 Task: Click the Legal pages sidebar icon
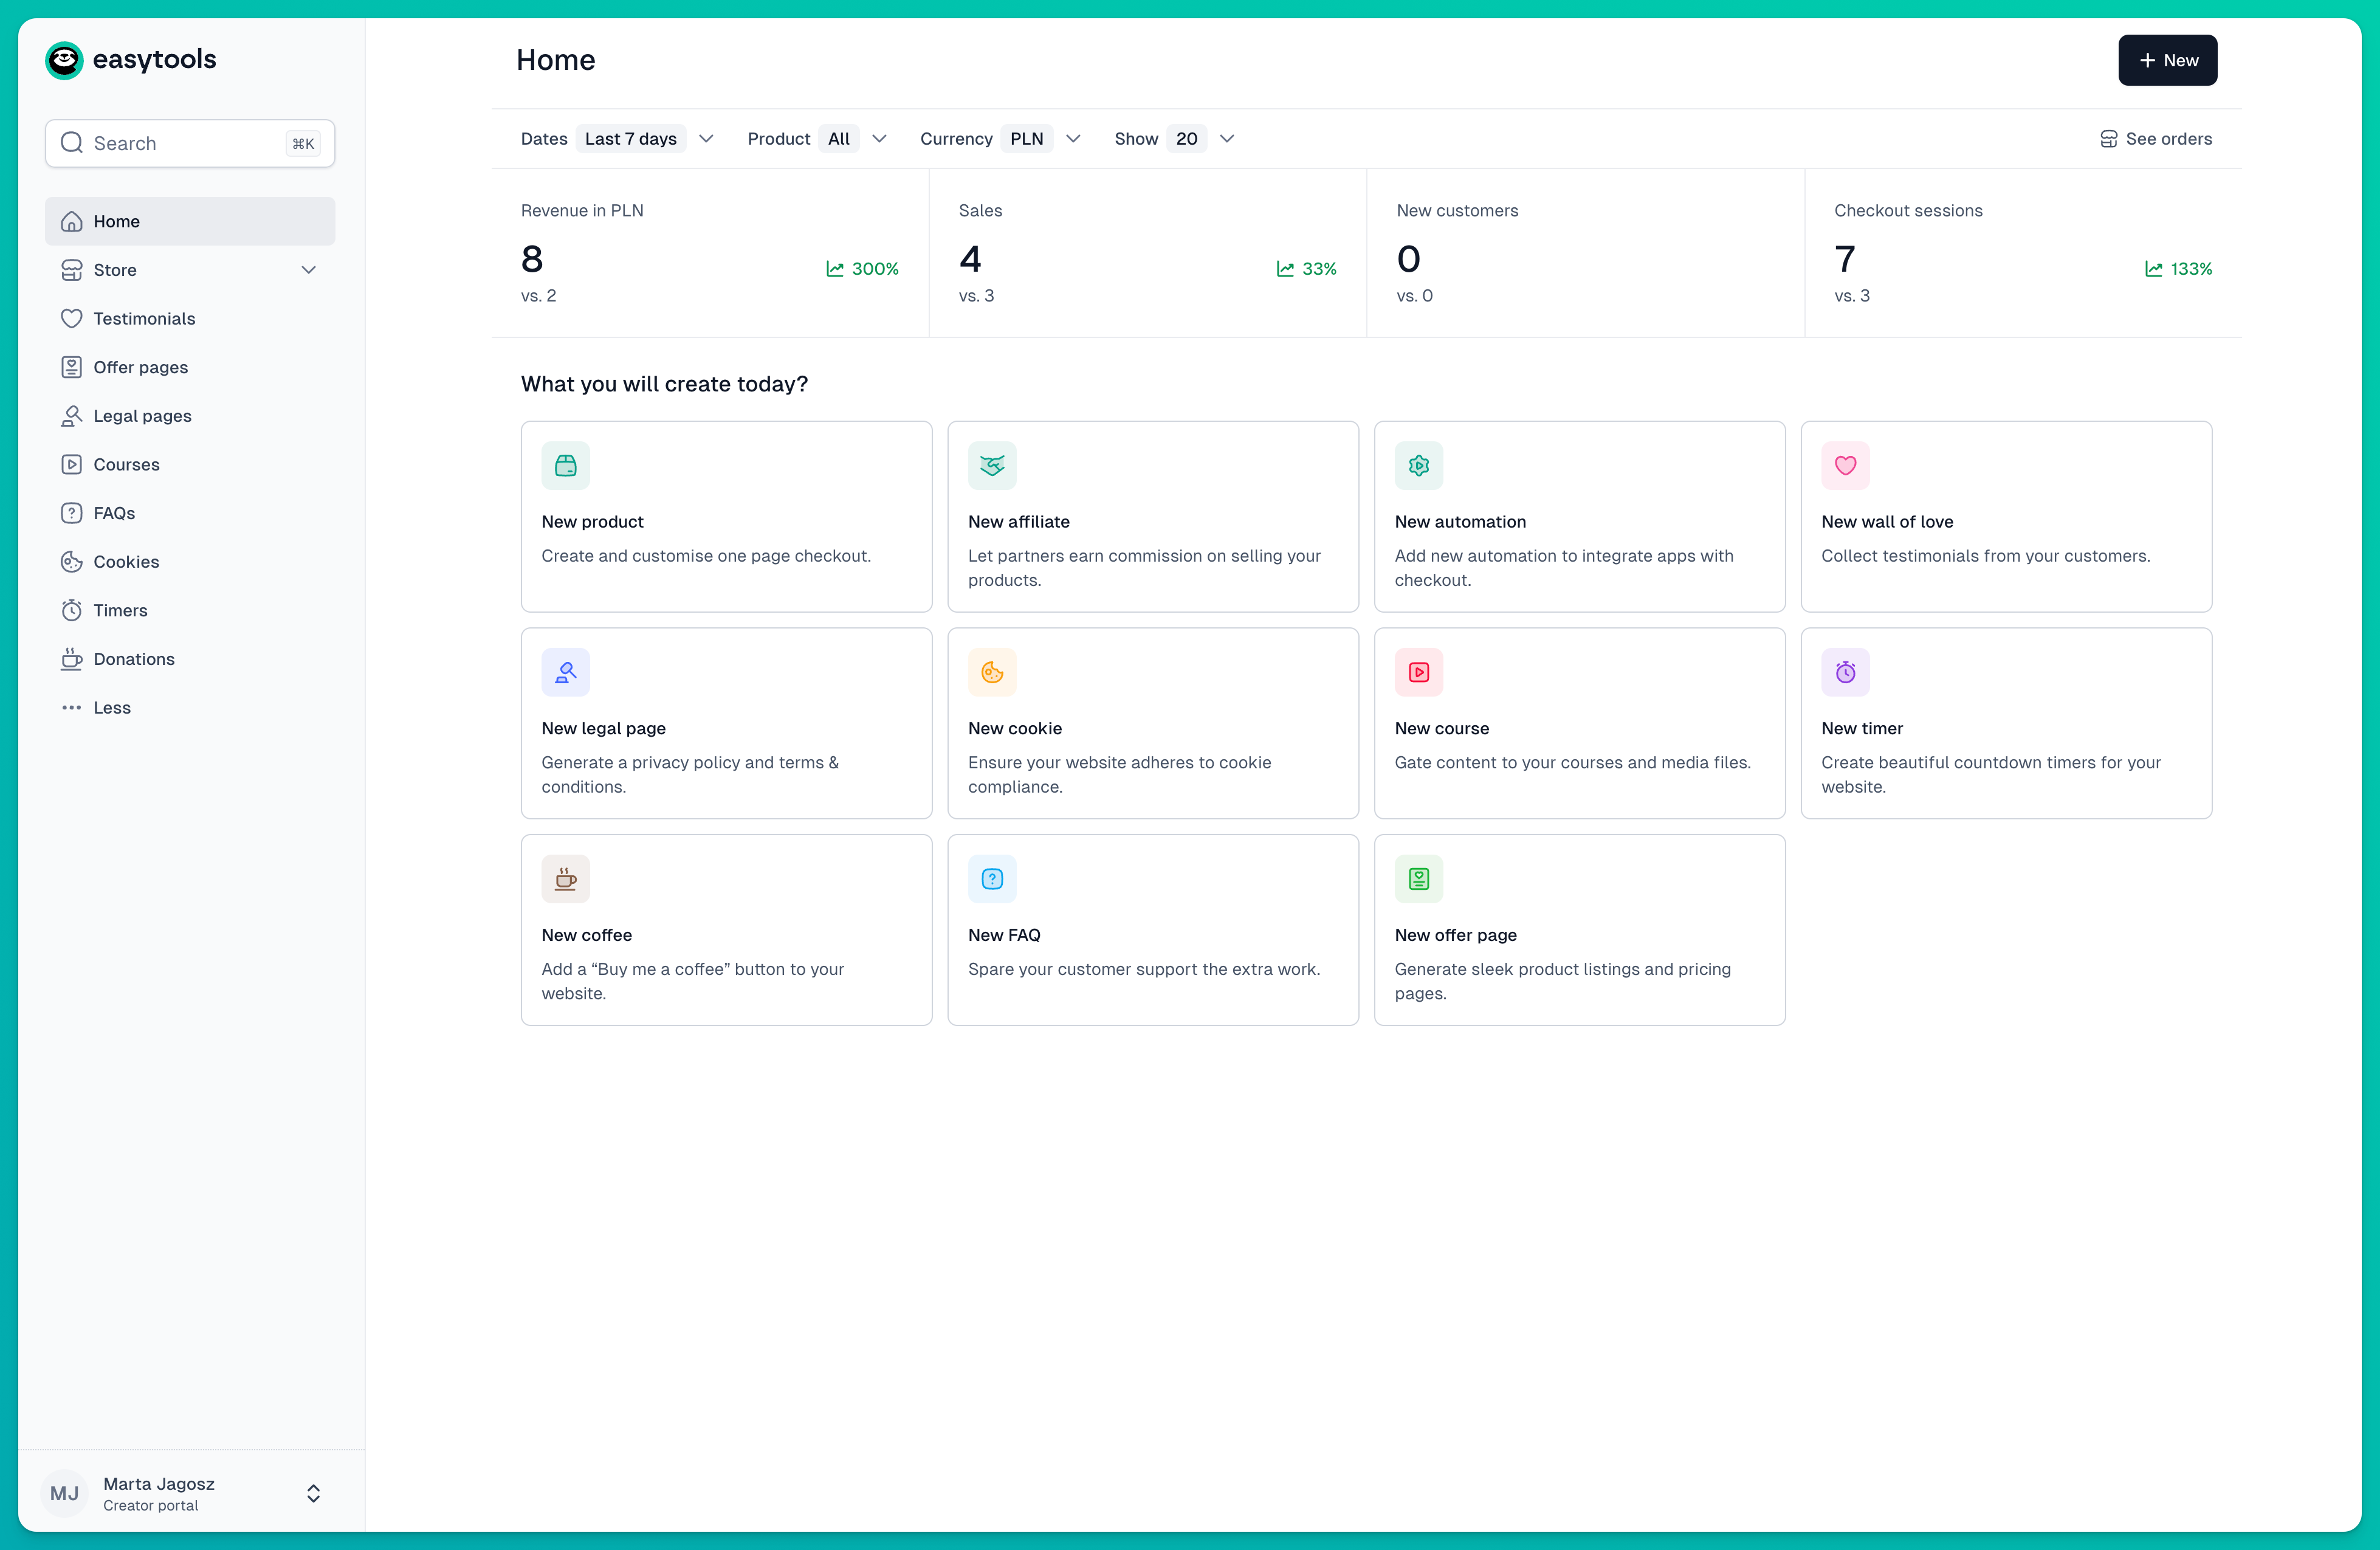pos(71,416)
